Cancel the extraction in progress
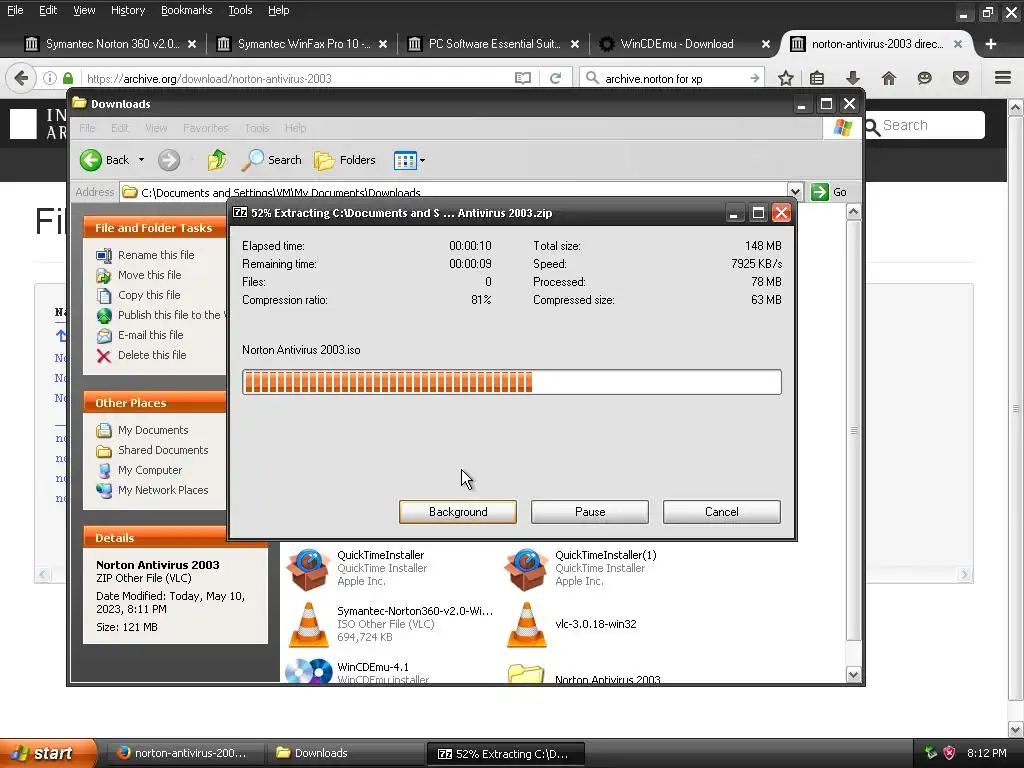1024x768 pixels. tap(722, 512)
